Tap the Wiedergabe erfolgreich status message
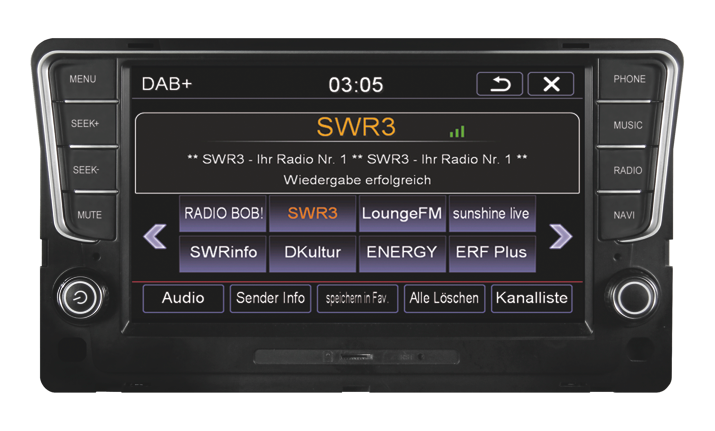 click(x=357, y=180)
